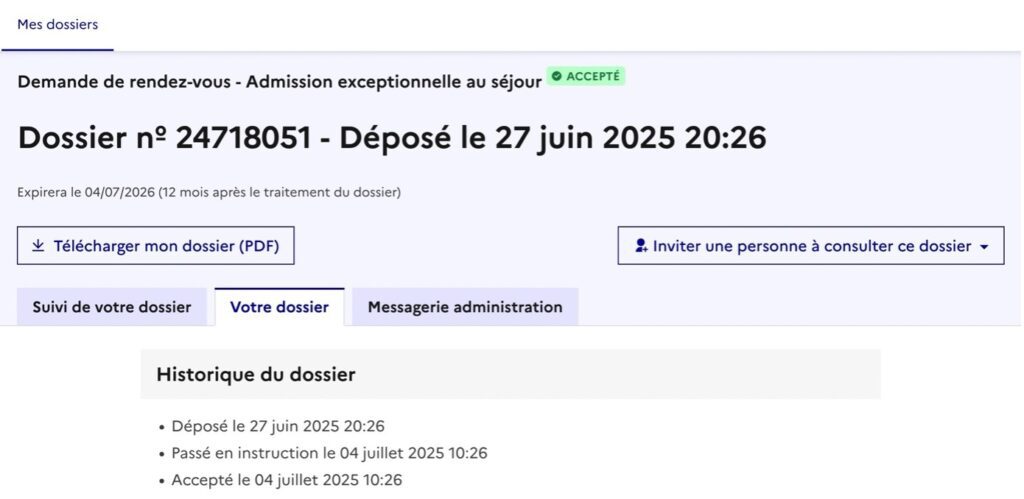
Task: Expand the invite dropdown caret arrow
Action: click(x=984, y=247)
